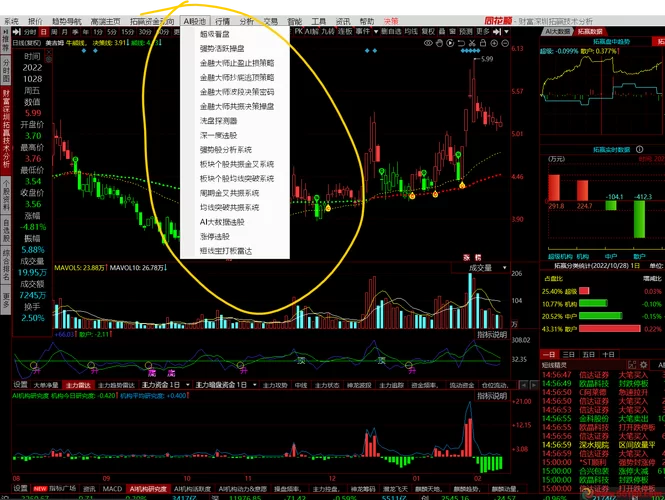
Task: Click 设置 button on bottom tab row
Action: 20,489
